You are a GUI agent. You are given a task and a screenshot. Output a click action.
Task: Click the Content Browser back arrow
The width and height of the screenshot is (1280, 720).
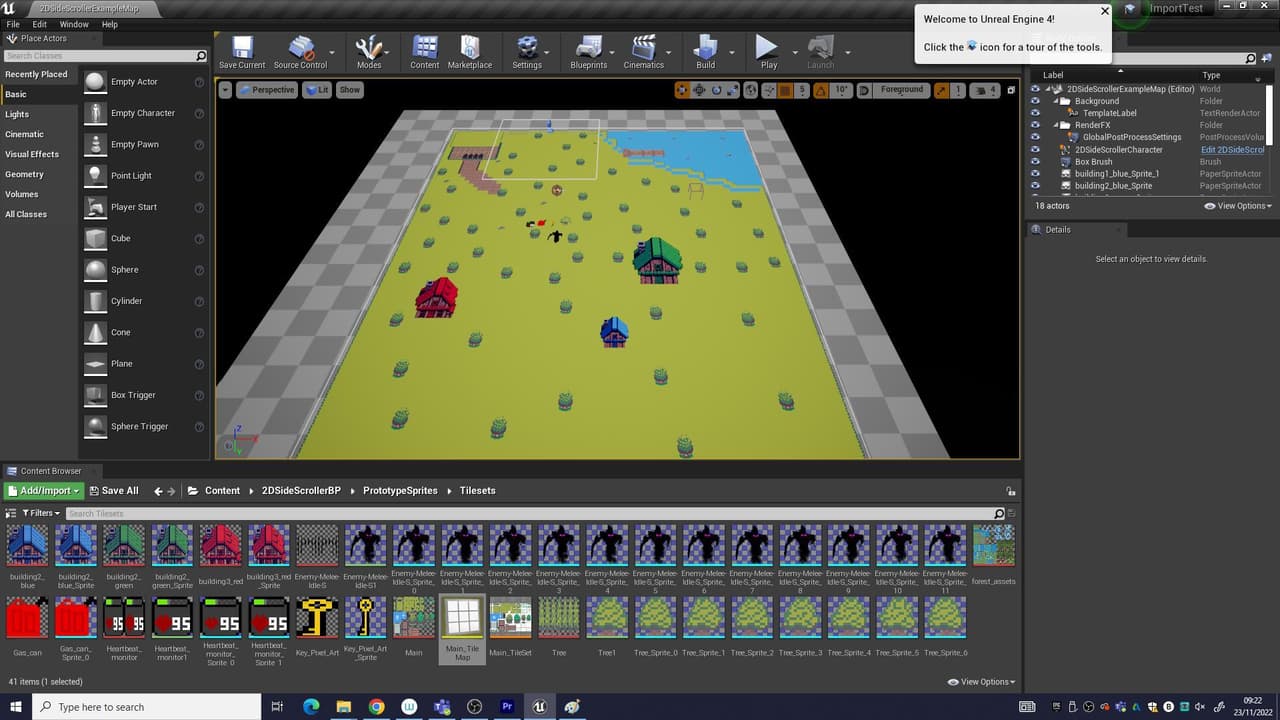pyautogui.click(x=159, y=491)
